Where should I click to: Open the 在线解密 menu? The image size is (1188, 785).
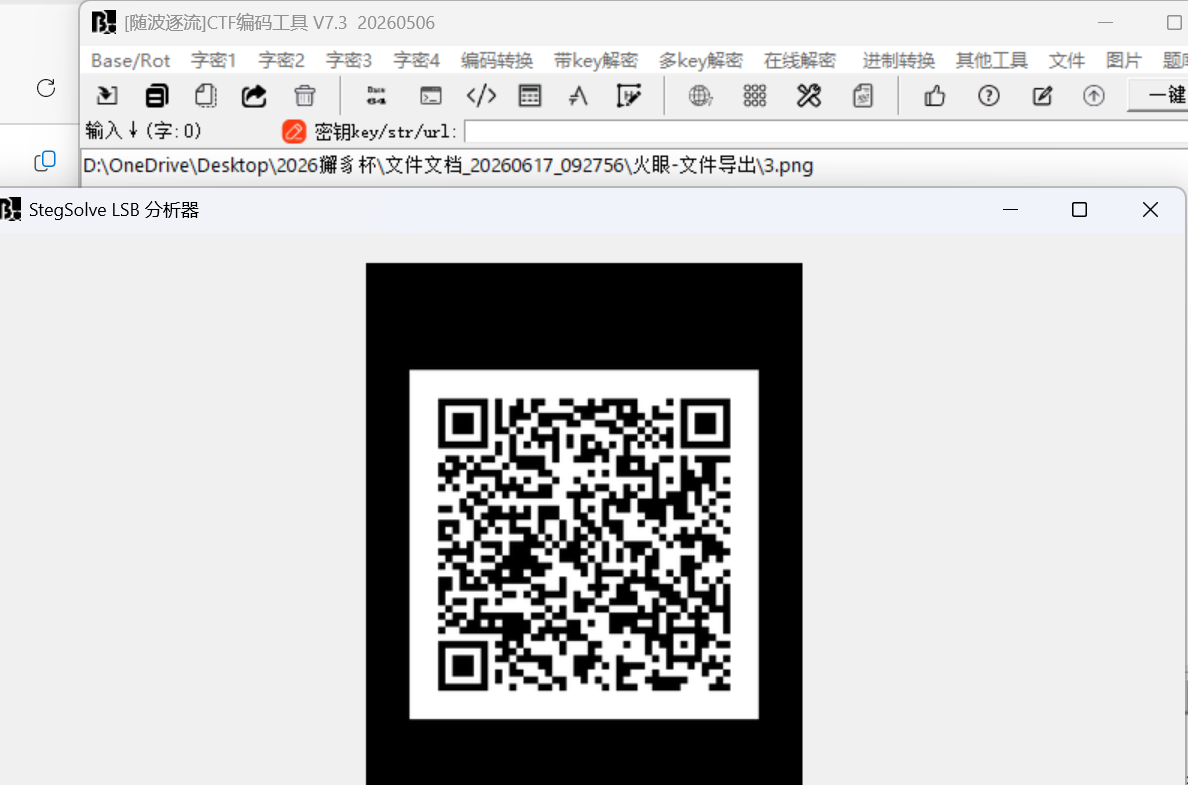point(799,61)
